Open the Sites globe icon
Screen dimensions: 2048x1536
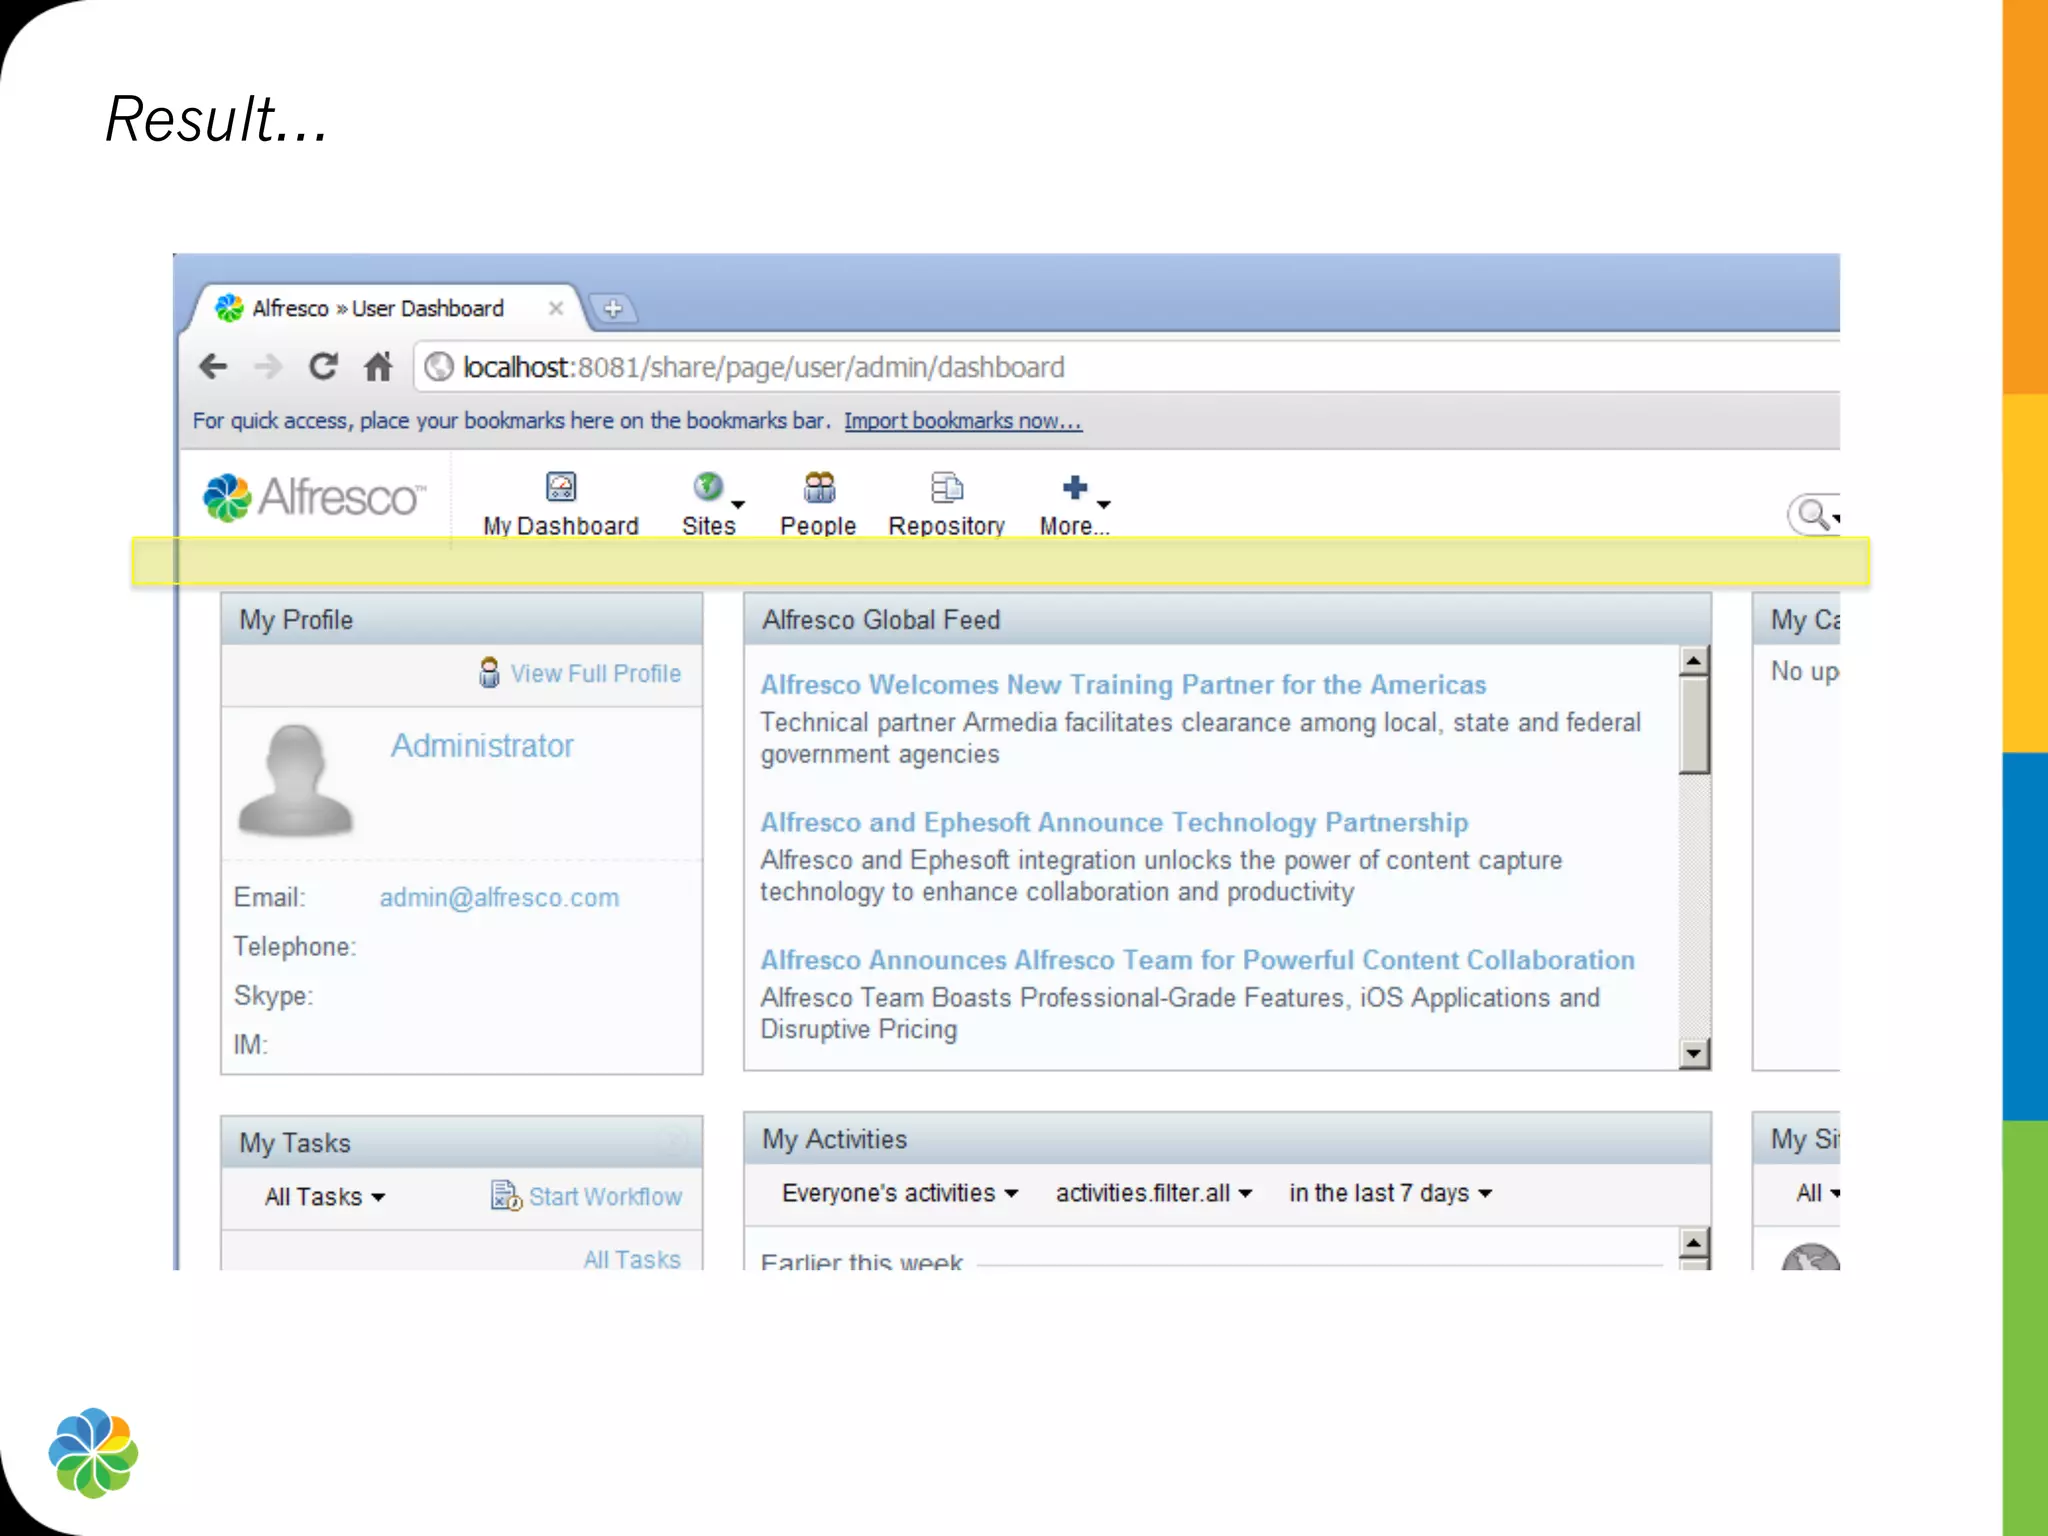click(708, 488)
